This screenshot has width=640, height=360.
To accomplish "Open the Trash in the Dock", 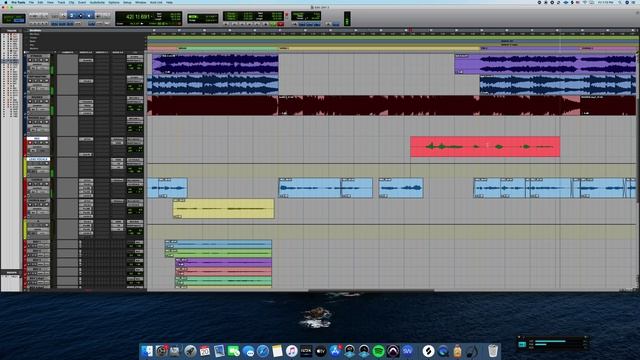I will coord(493,351).
